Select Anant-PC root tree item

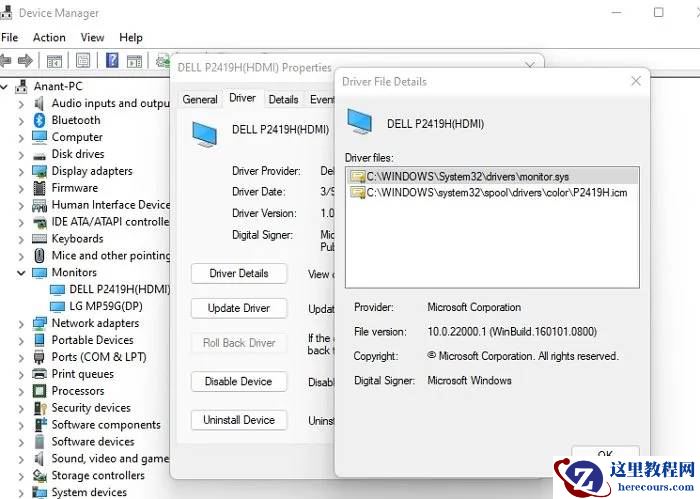click(x=58, y=86)
